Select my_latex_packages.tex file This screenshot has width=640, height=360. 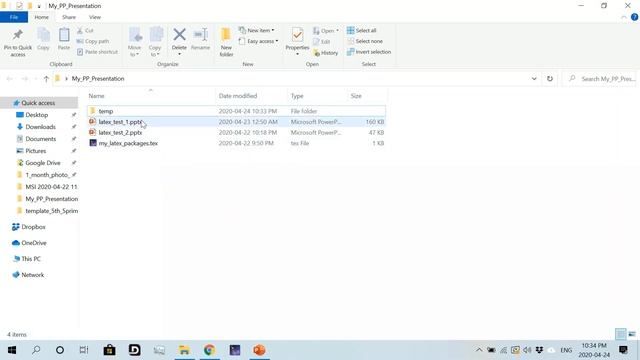coord(236,143)
